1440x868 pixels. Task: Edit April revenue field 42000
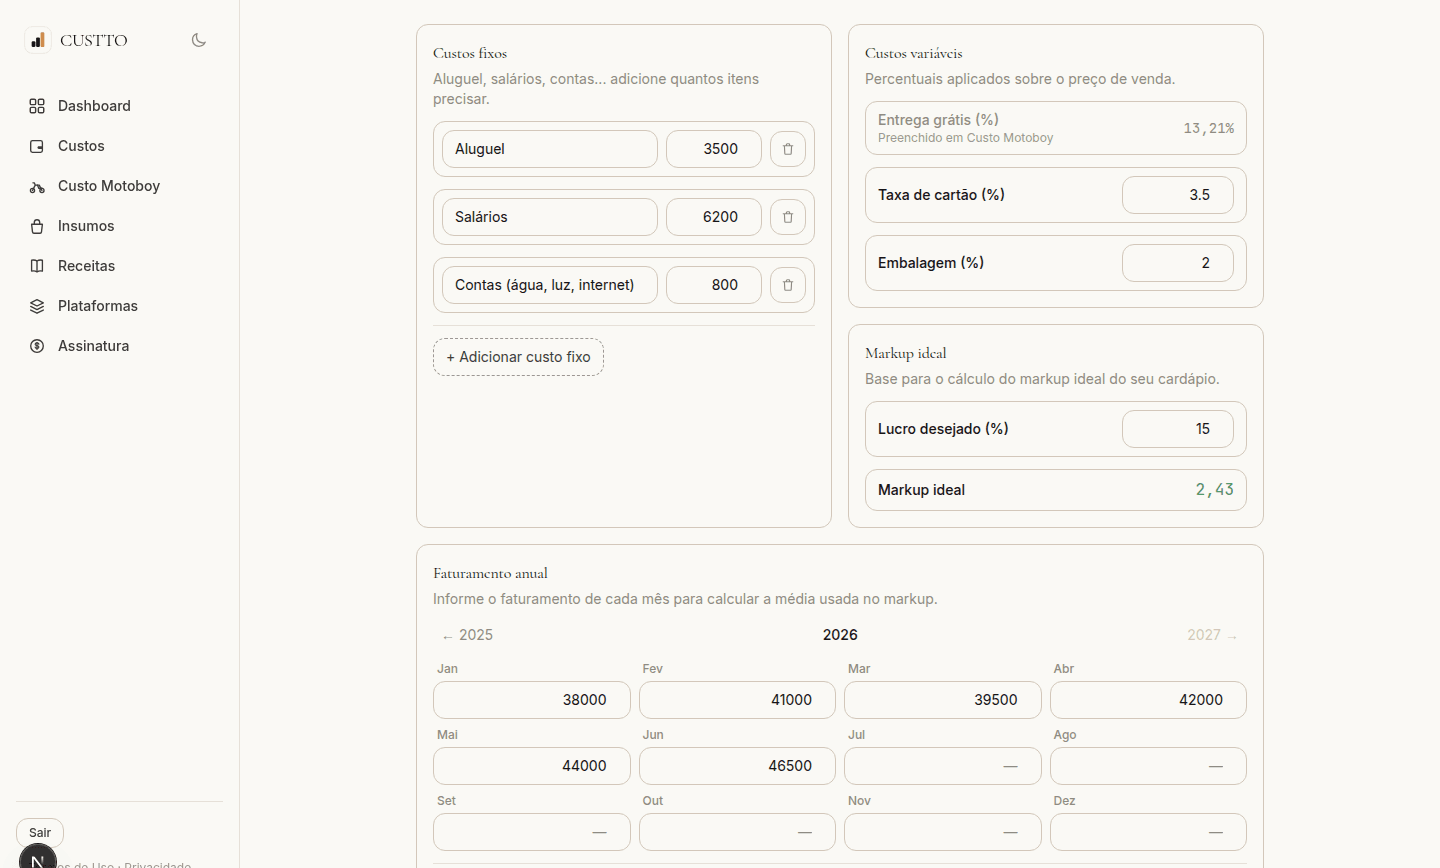coord(1148,700)
